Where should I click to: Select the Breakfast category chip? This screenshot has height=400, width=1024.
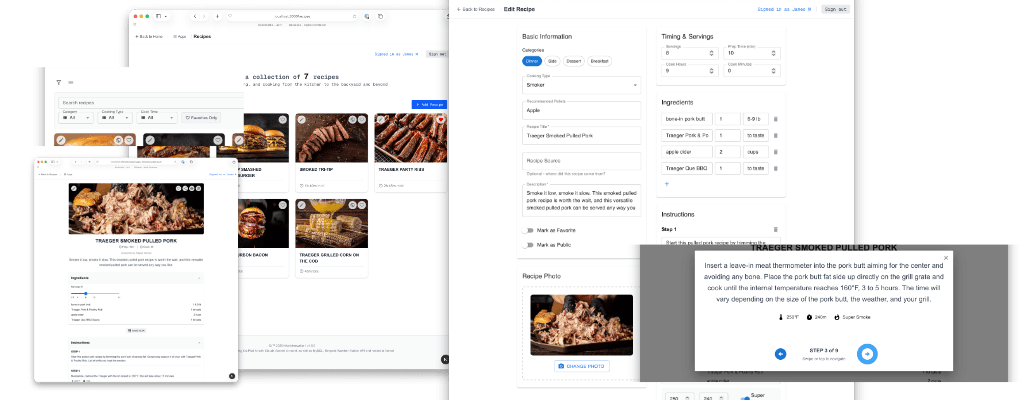click(x=600, y=61)
